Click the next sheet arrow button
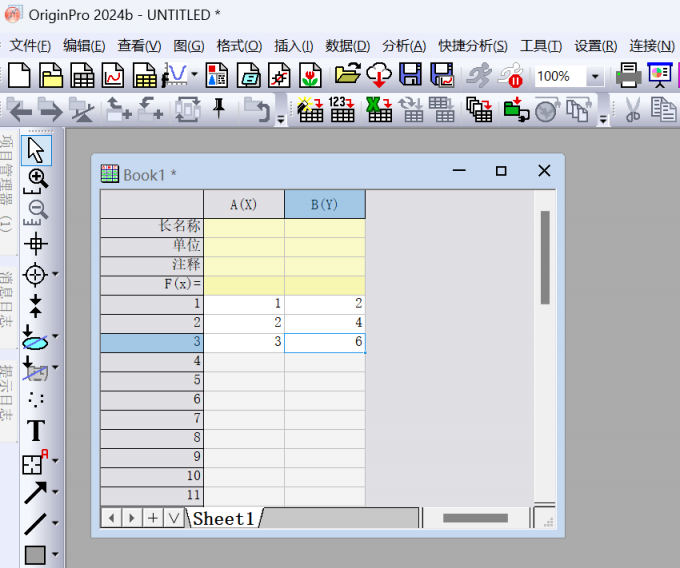Viewport: 680px width, 568px height. [x=132, y=518]
